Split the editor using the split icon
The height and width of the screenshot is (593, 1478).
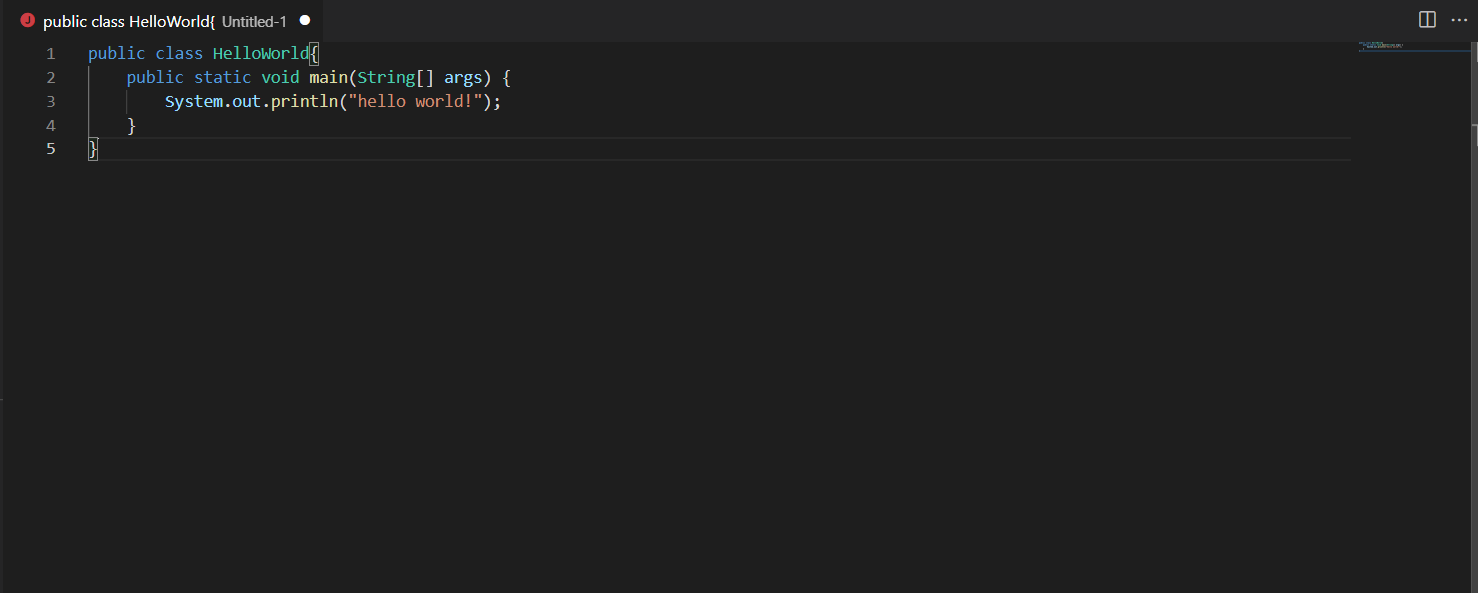click(1426, 19)
